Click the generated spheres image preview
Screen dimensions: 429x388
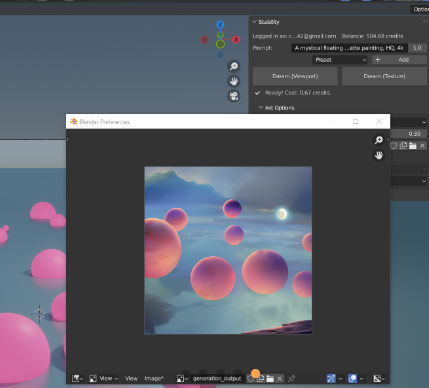[228, 250]
